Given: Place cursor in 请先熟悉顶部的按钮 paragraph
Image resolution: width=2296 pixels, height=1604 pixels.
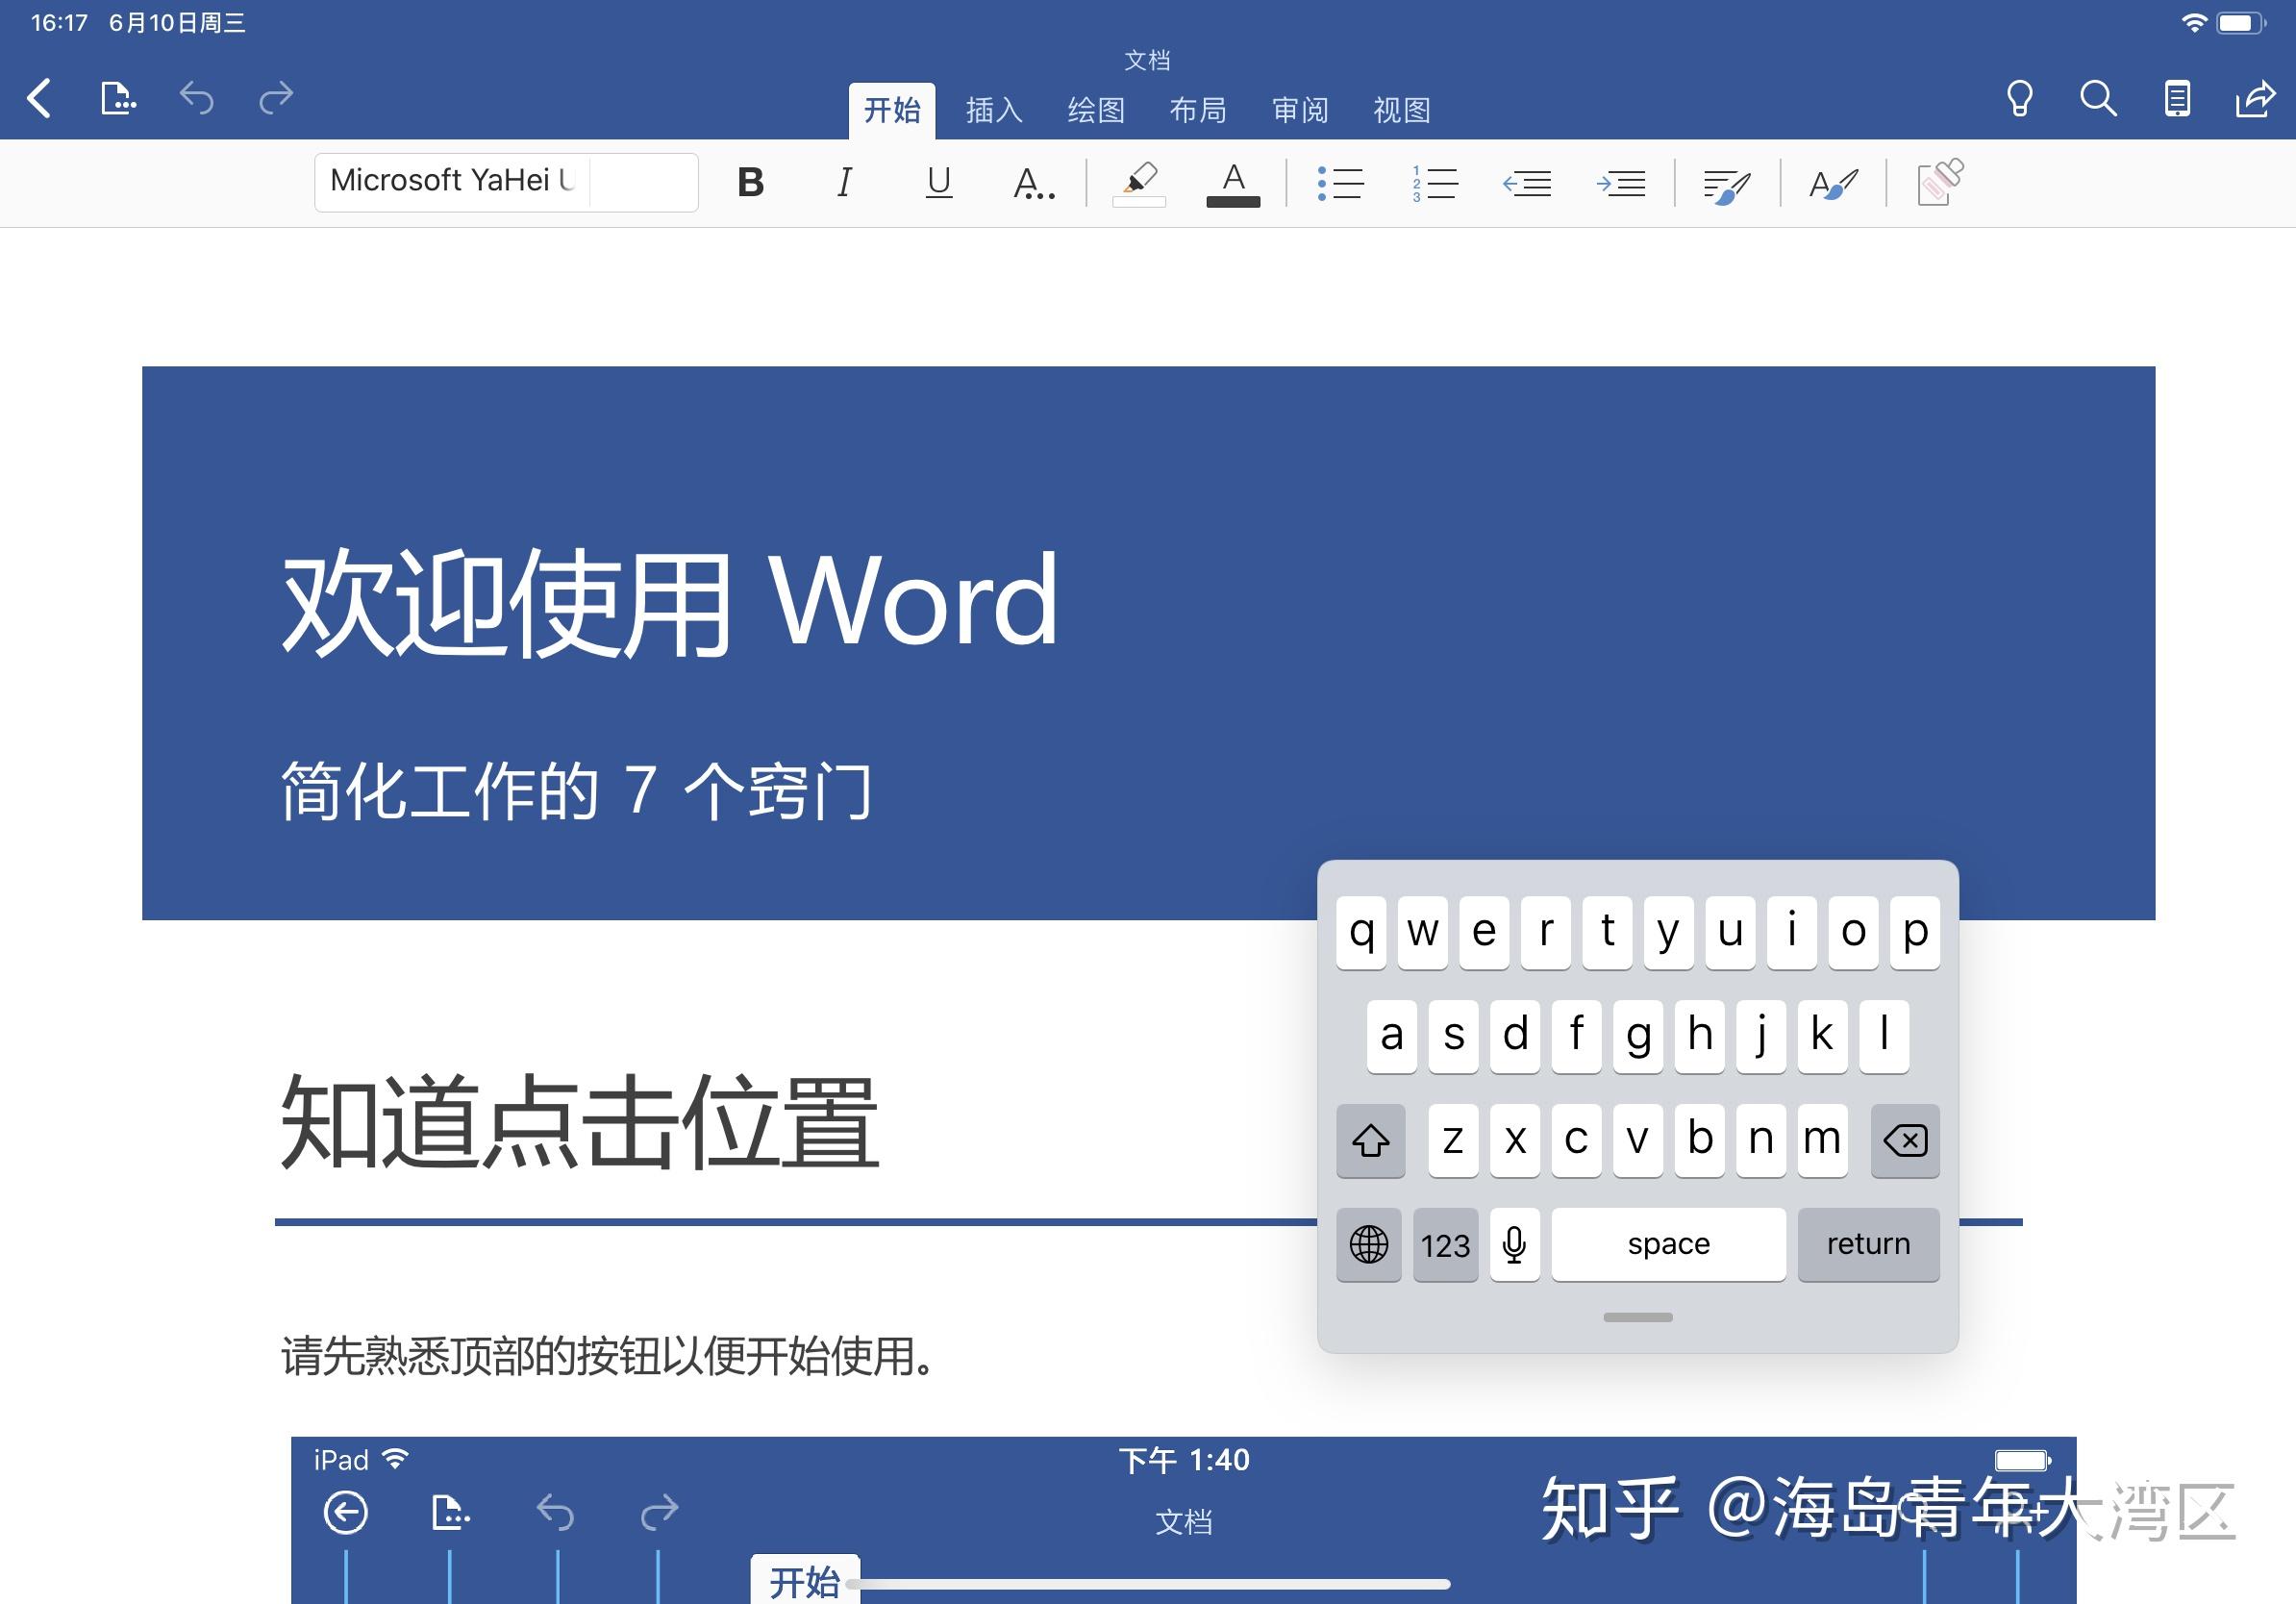Looking at the screenshot, I should 607,1357.
